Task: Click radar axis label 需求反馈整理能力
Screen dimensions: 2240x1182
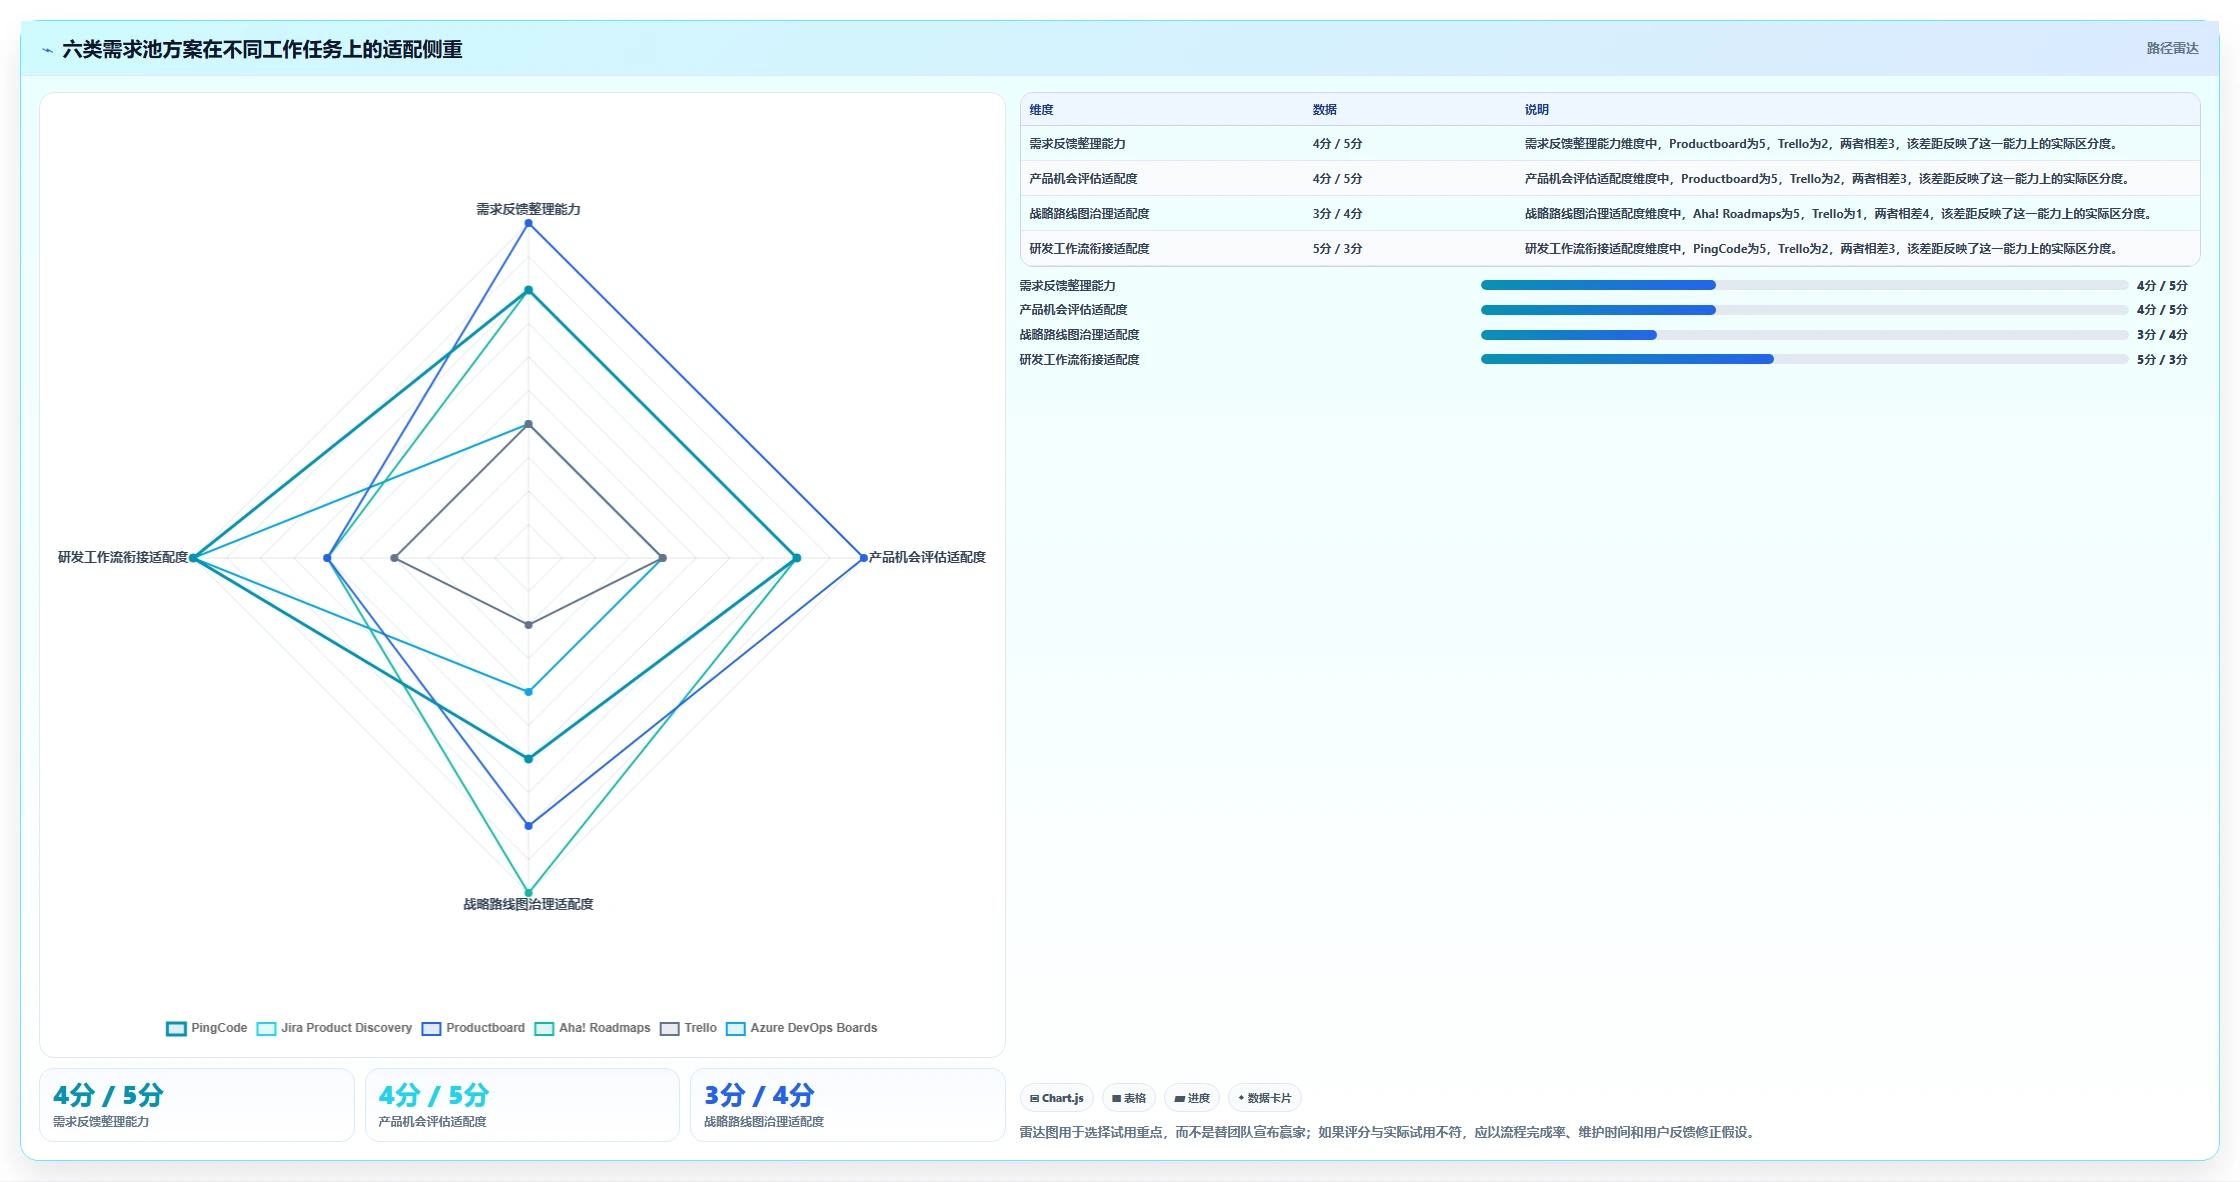Action: coord(528,209)
